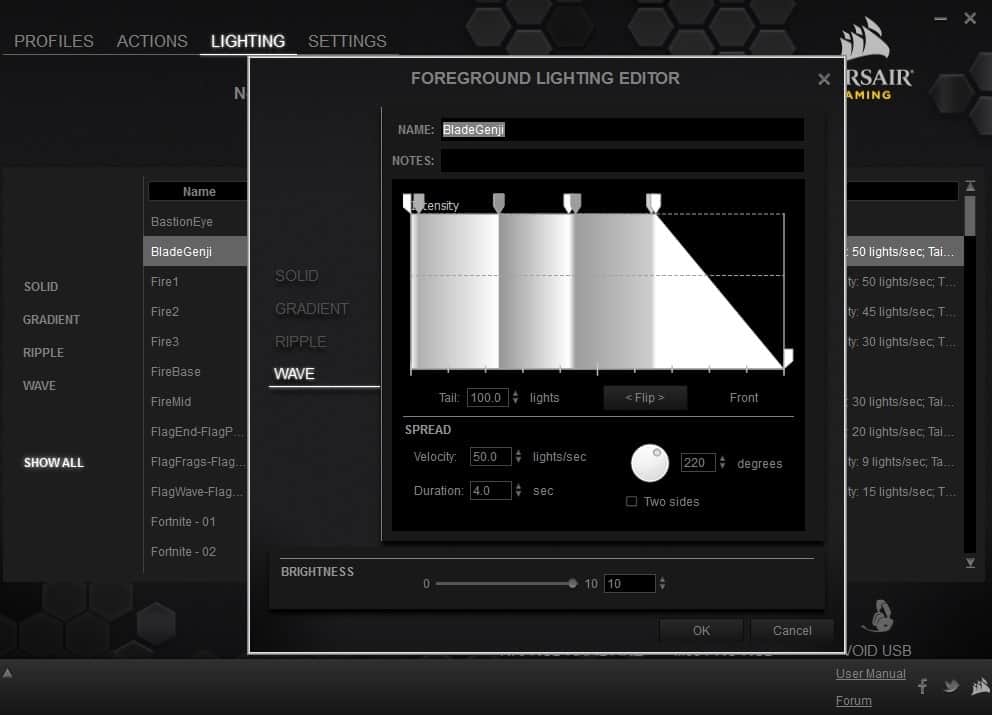Filter list by WAVE in sidebar
The image size is (992, 715).
(39, 385)
